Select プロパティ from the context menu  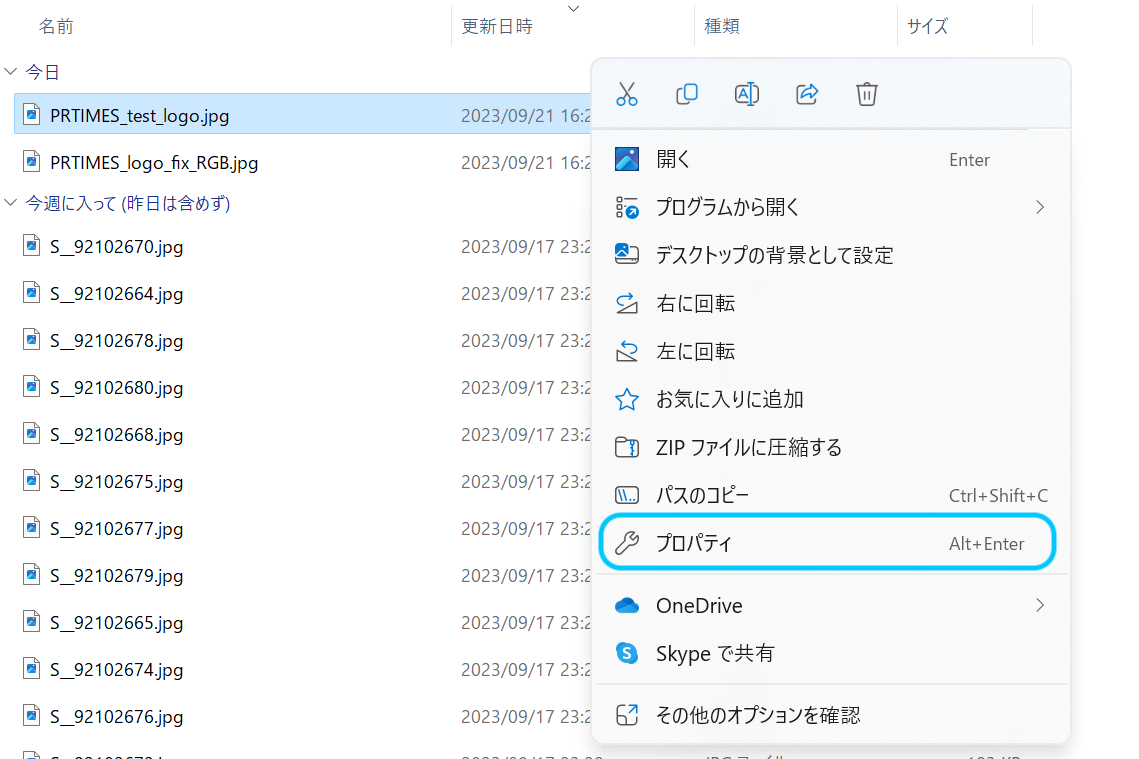694,544
